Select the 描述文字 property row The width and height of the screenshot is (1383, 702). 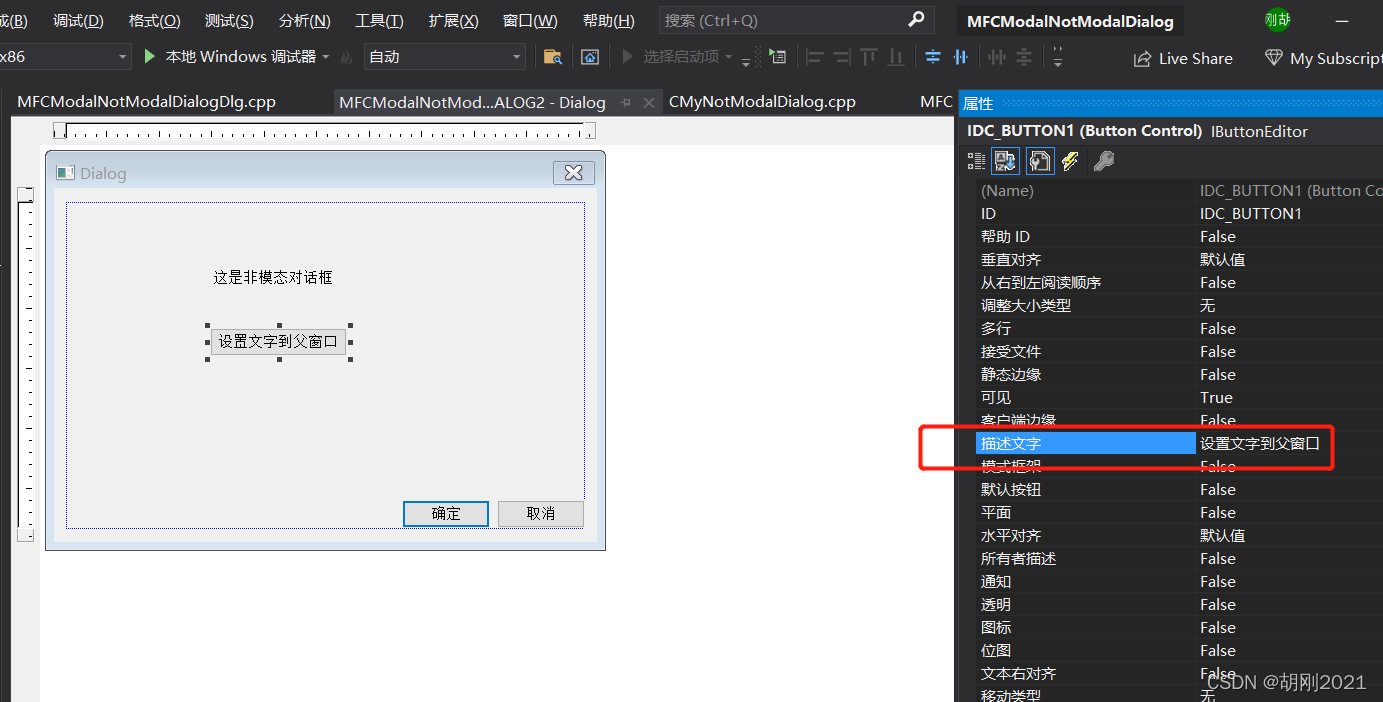click(1179, 443)
